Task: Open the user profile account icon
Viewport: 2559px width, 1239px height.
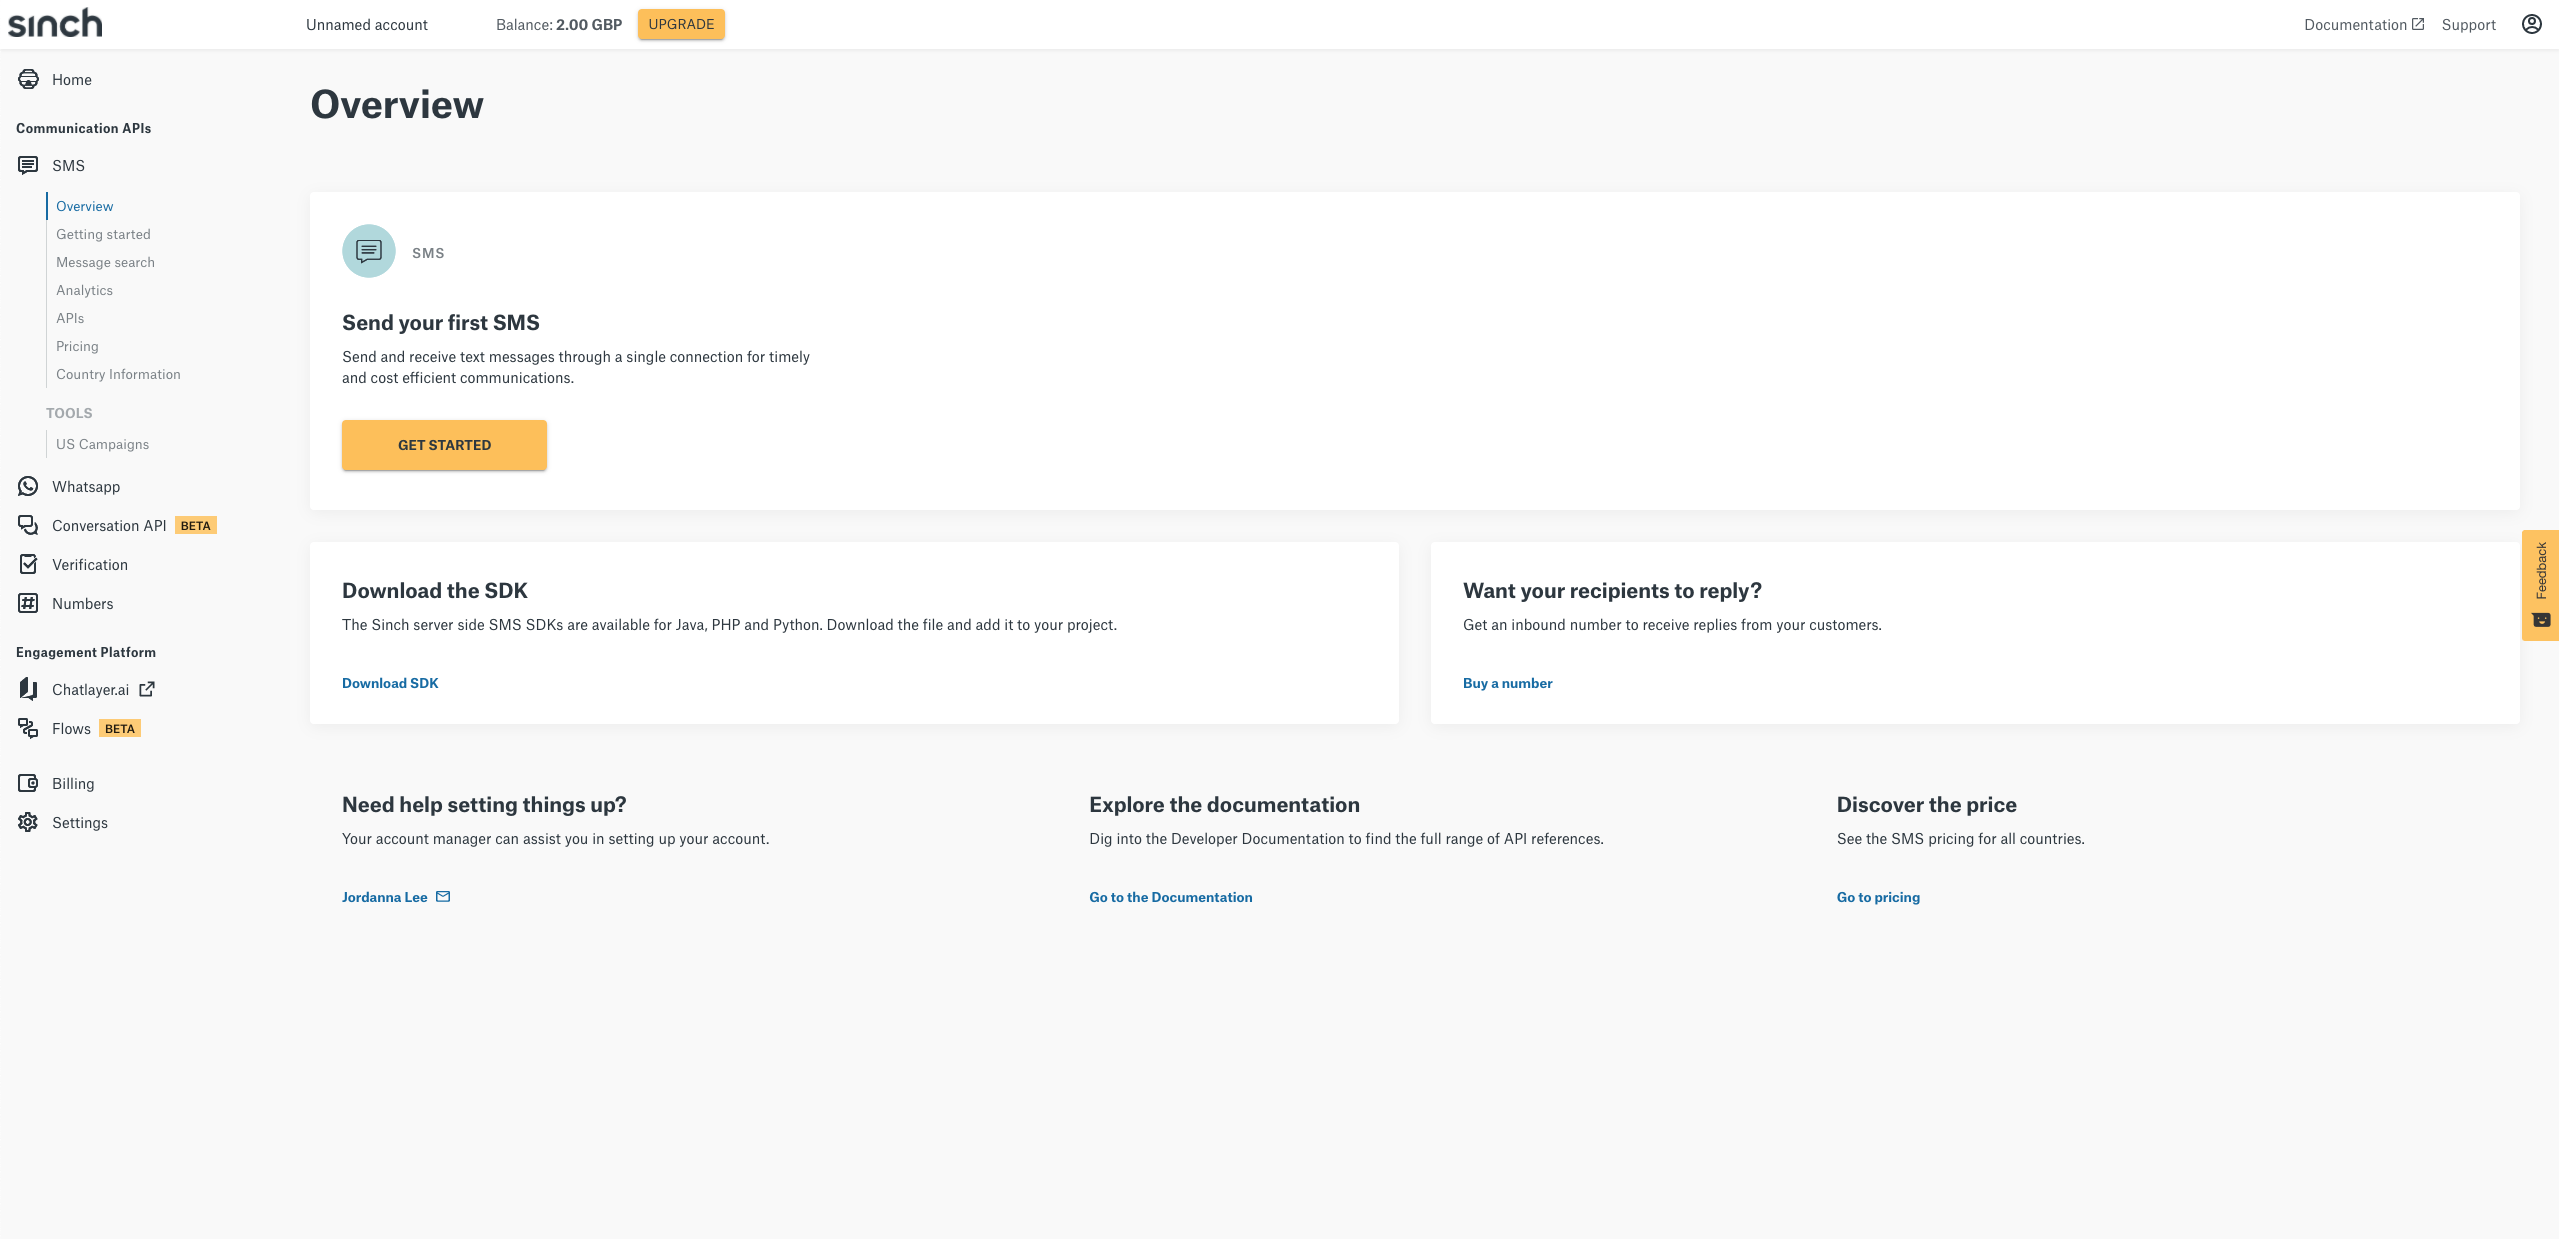Action: pyautogui.click(x=2531, y=24)
